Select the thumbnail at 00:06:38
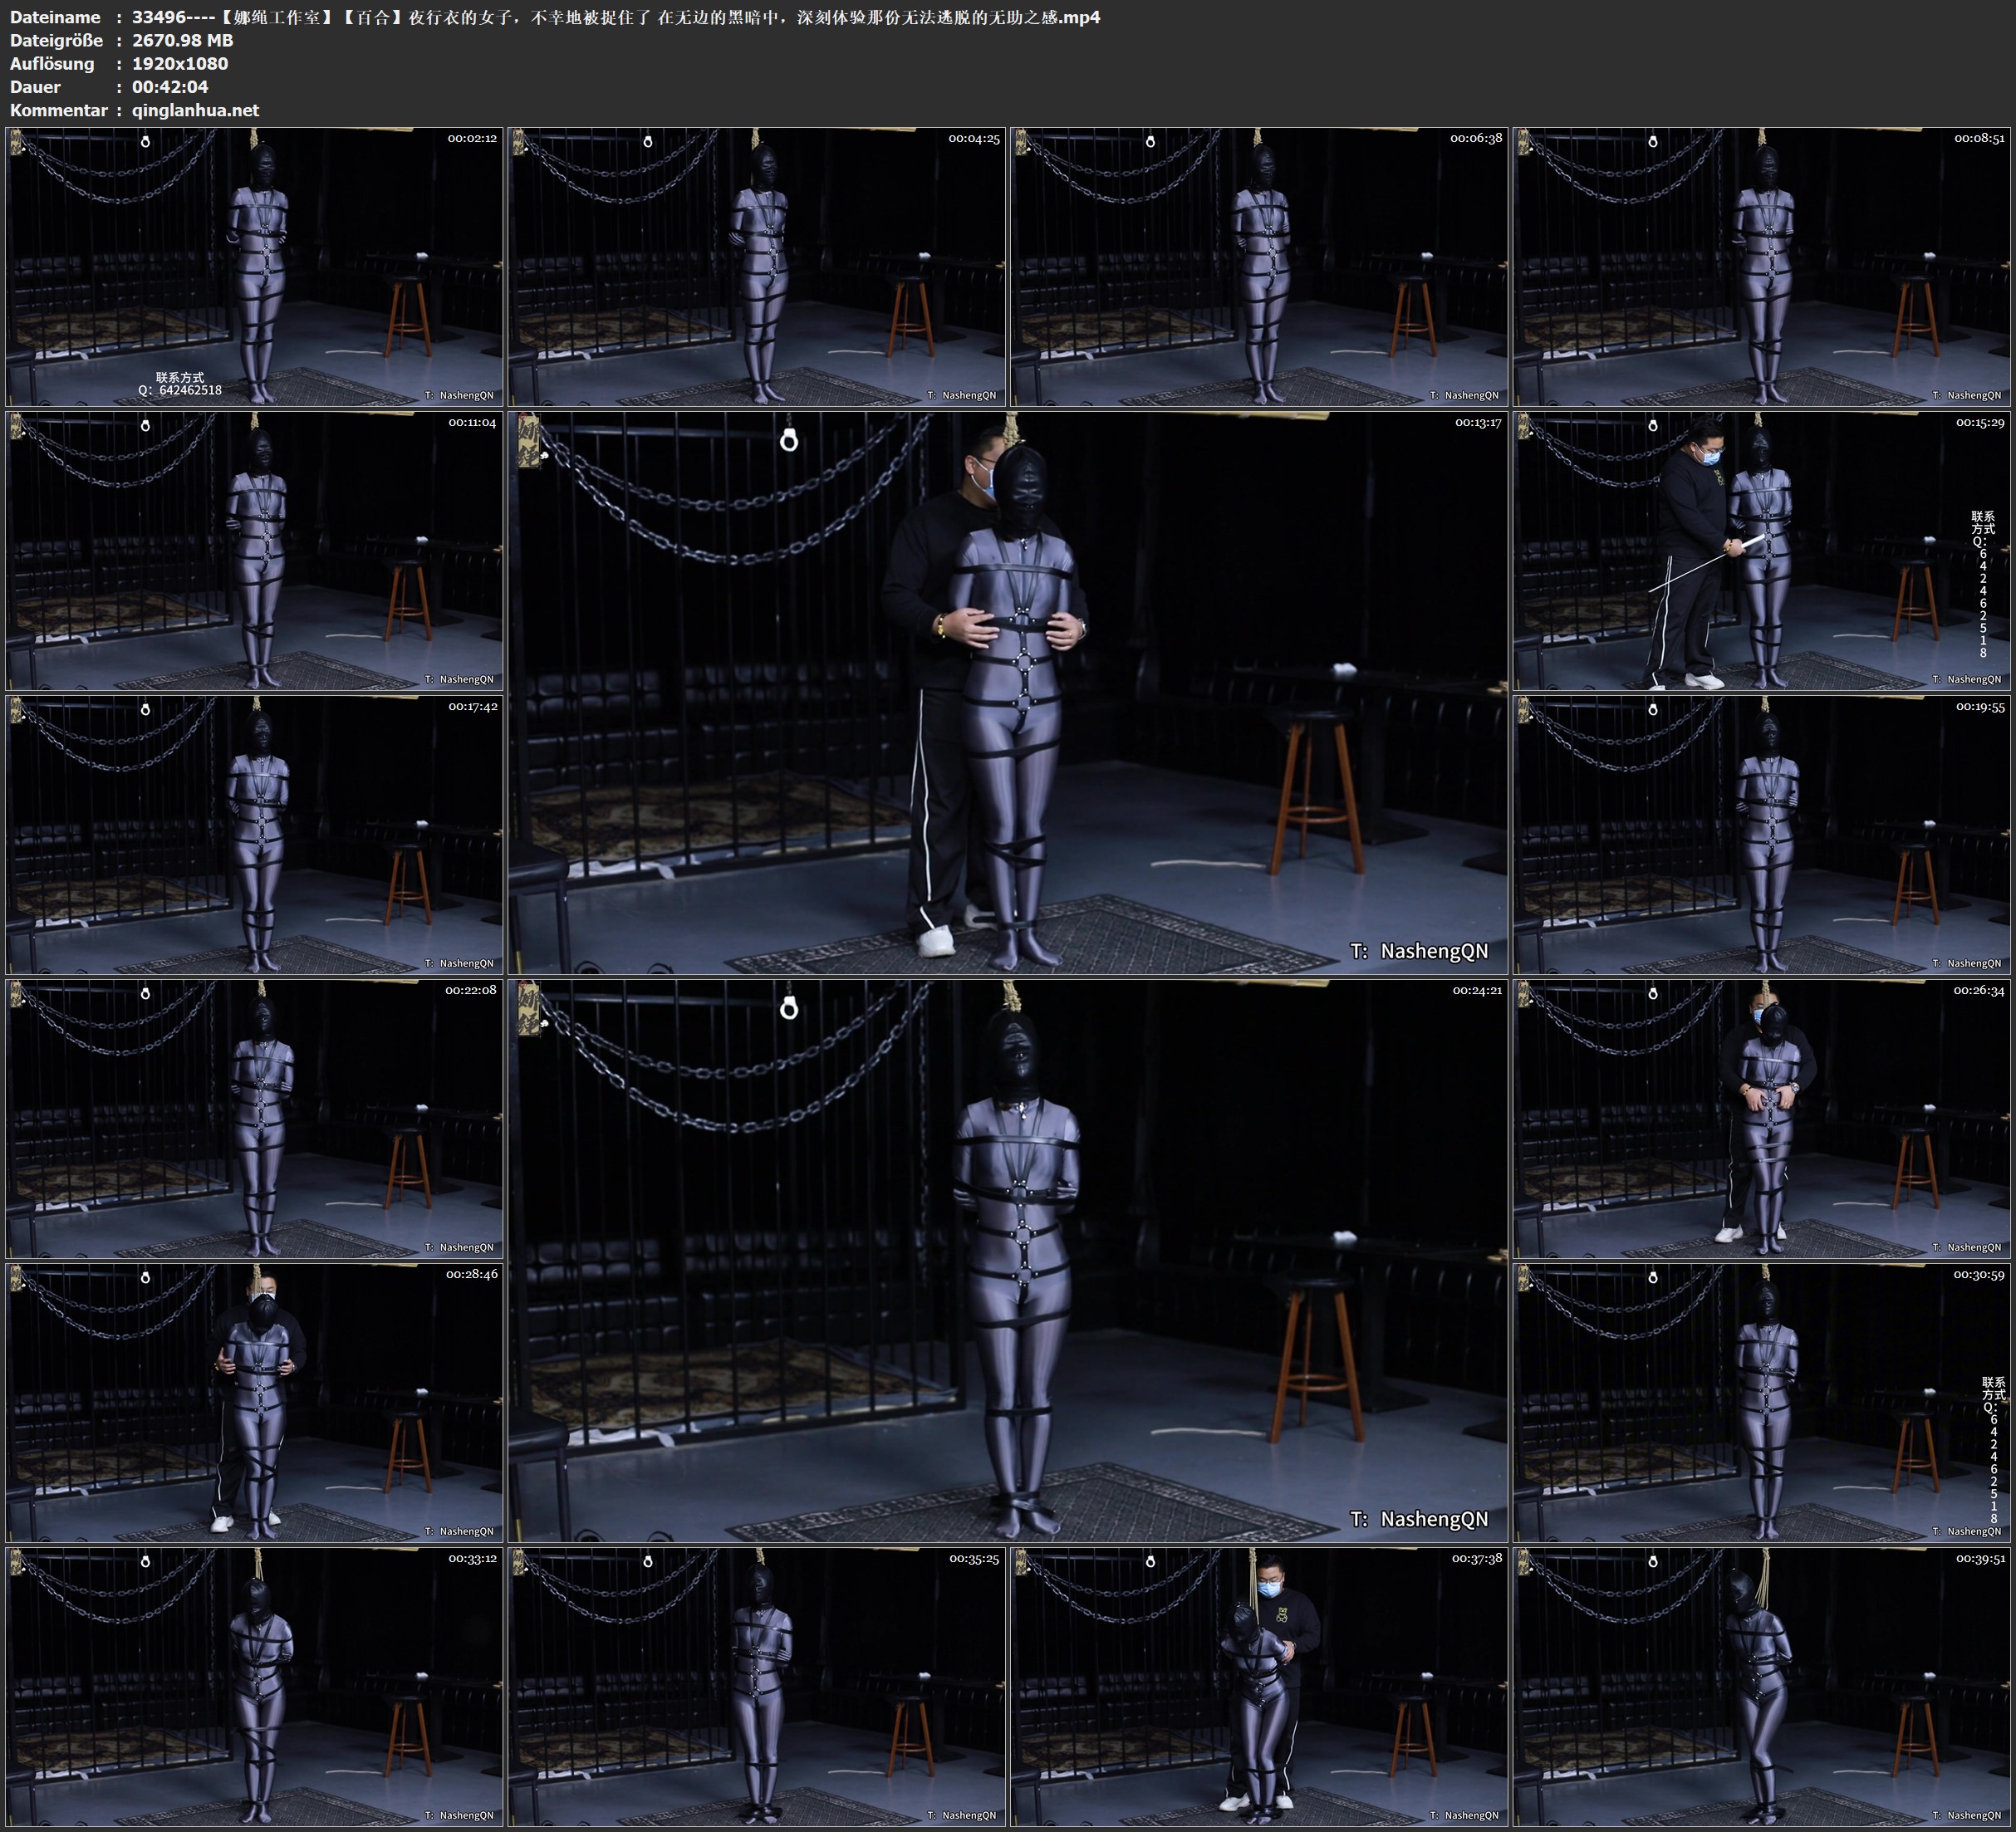Screen dimensions: 2016x1832 point(1259,267)
